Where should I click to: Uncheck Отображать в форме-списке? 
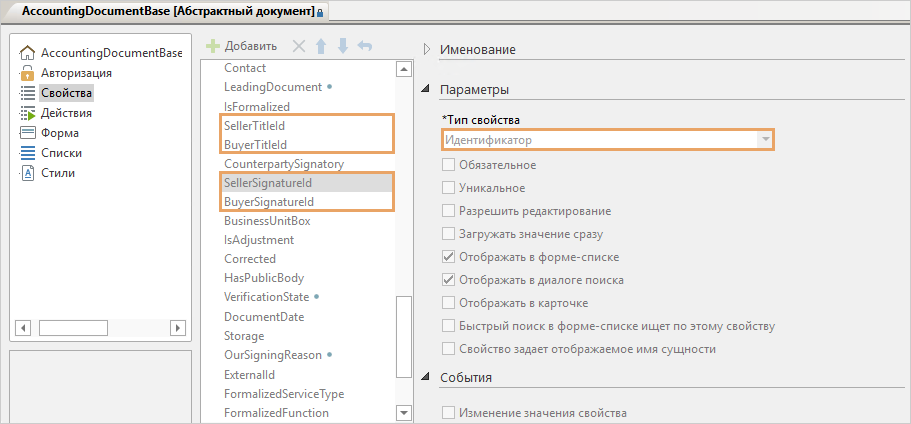click(x=449, y=256)
